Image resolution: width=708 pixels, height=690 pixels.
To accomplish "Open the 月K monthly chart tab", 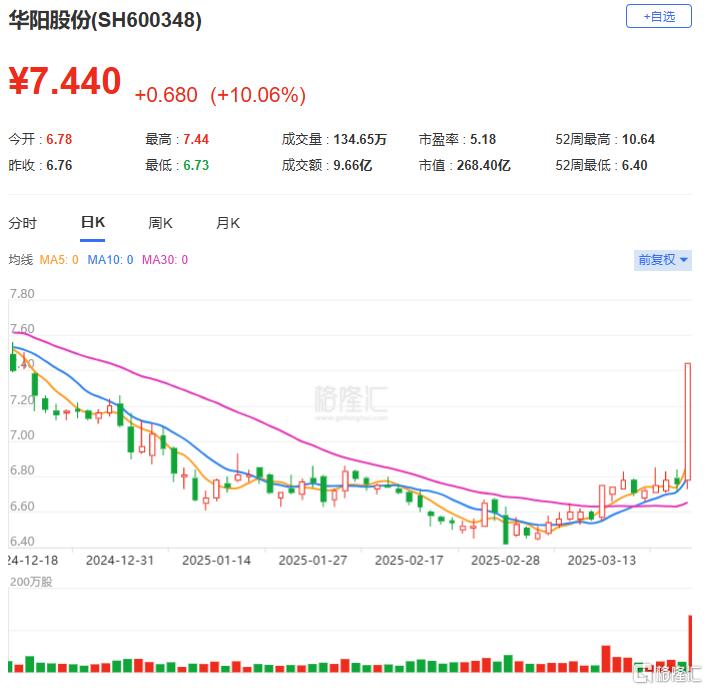I will coord(228,223).
